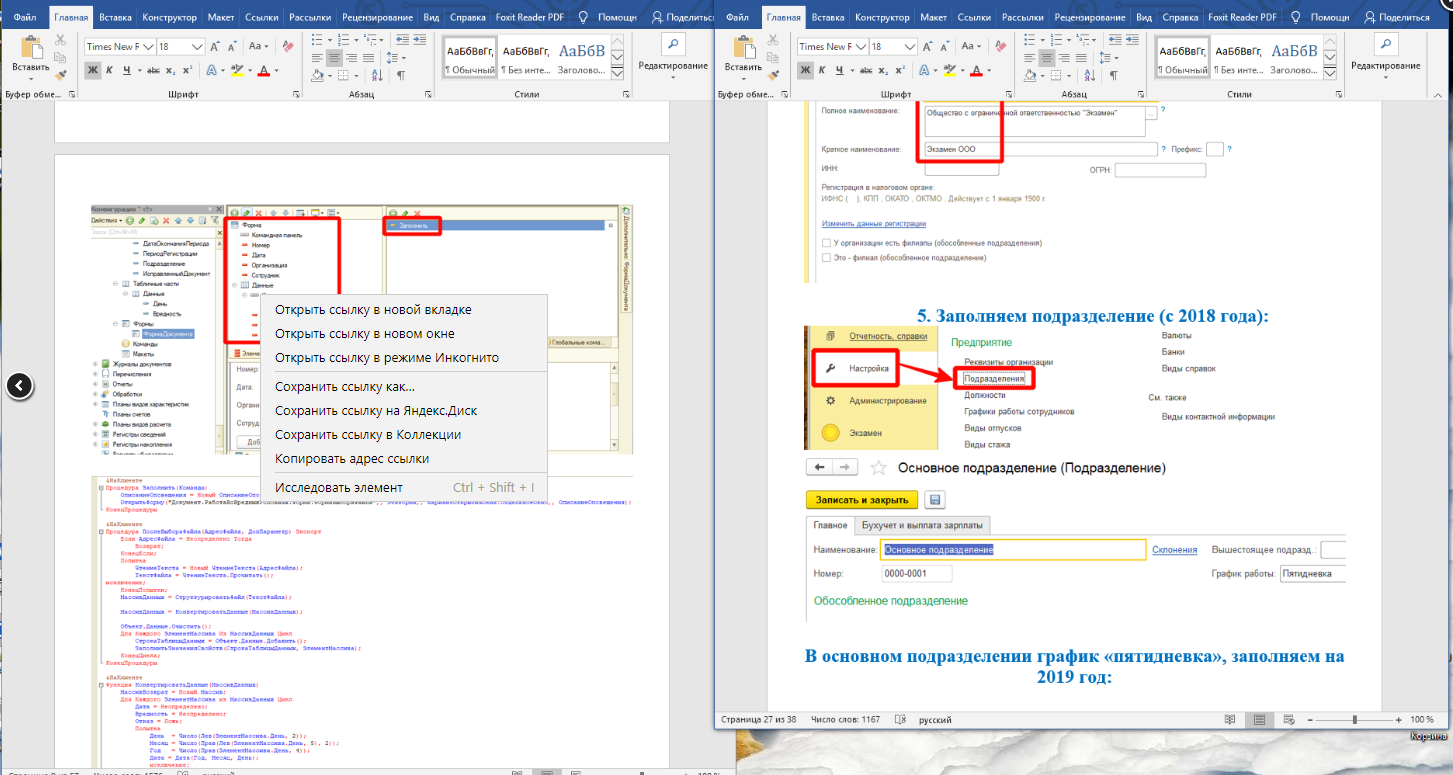
Task: Toggle bold formatting
Action: pos(92,70)
